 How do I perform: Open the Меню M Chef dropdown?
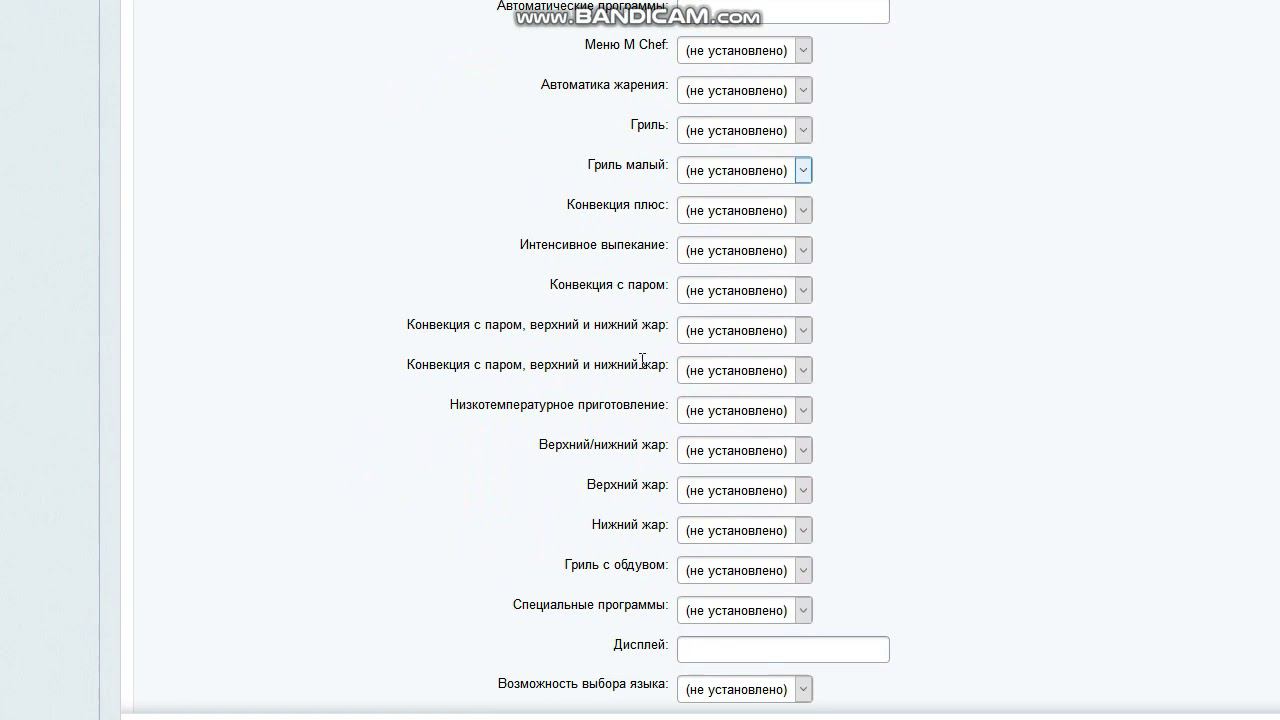click(744, 50)
